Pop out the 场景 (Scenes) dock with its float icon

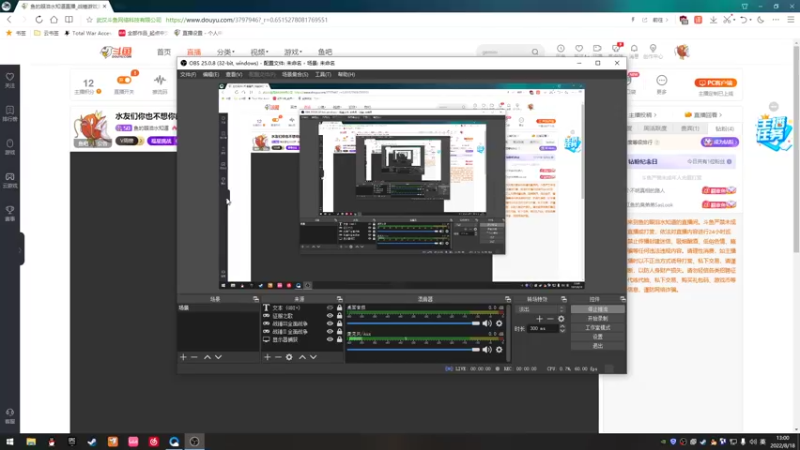click(256, 299)
